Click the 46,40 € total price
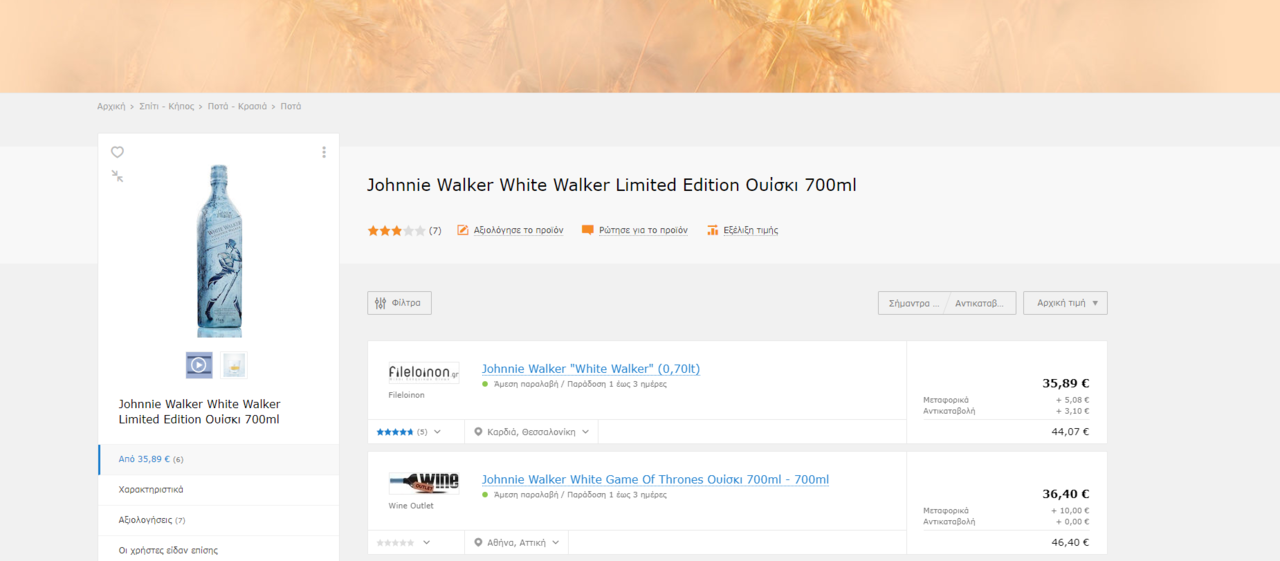Screen dimensions: 1280x561 (x=1070, y=542)
